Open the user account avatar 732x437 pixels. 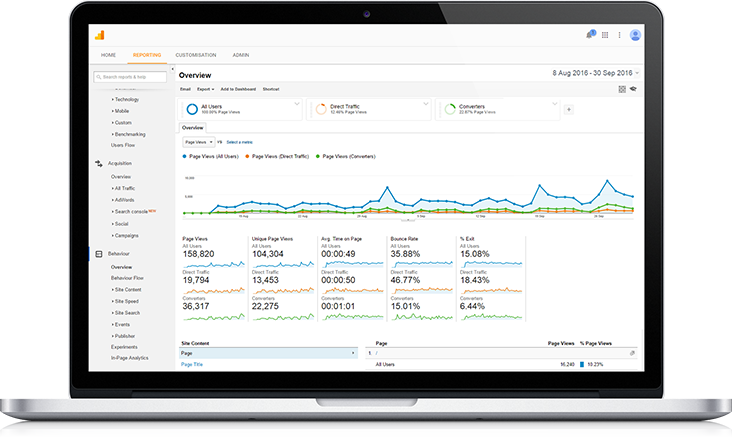635,35
